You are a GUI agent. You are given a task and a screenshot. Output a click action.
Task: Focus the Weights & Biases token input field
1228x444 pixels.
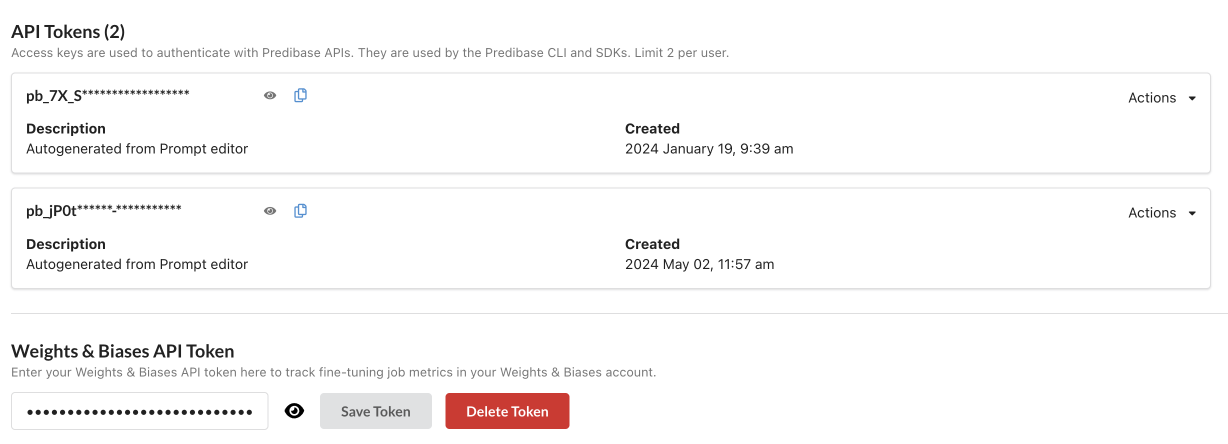tap(139, 411)
